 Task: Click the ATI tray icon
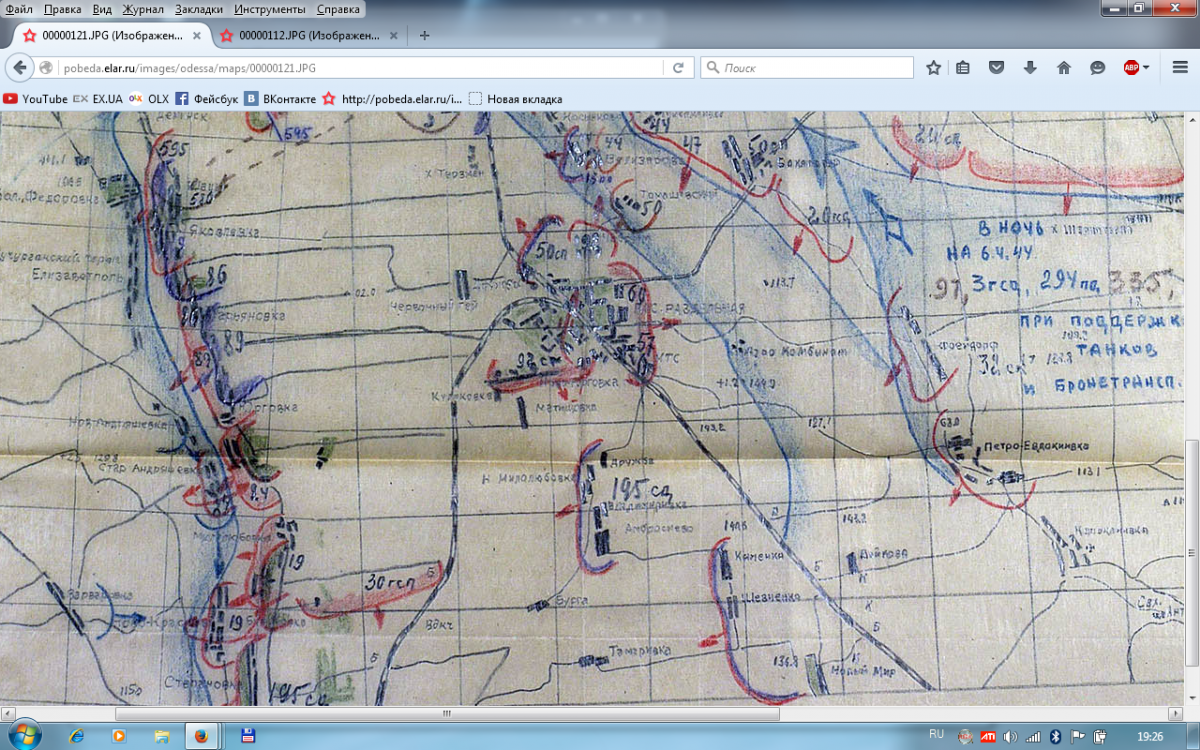(x=987, y=736)
